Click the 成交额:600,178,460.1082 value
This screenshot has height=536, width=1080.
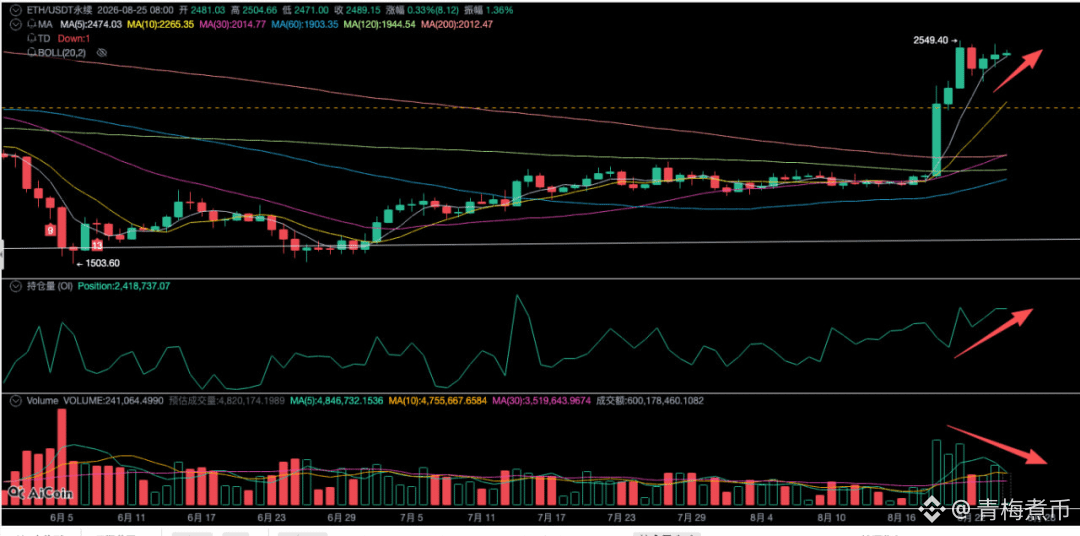(649, 400)
